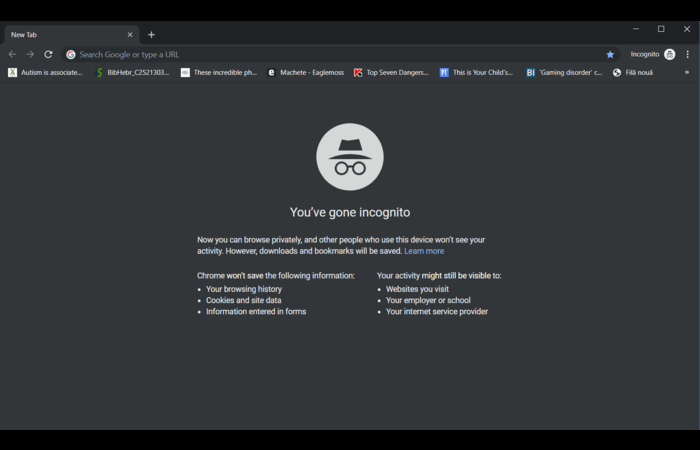Click the You've gone incognito heading
The width and height of the screenshot is (700, 450).
[350, 212]
